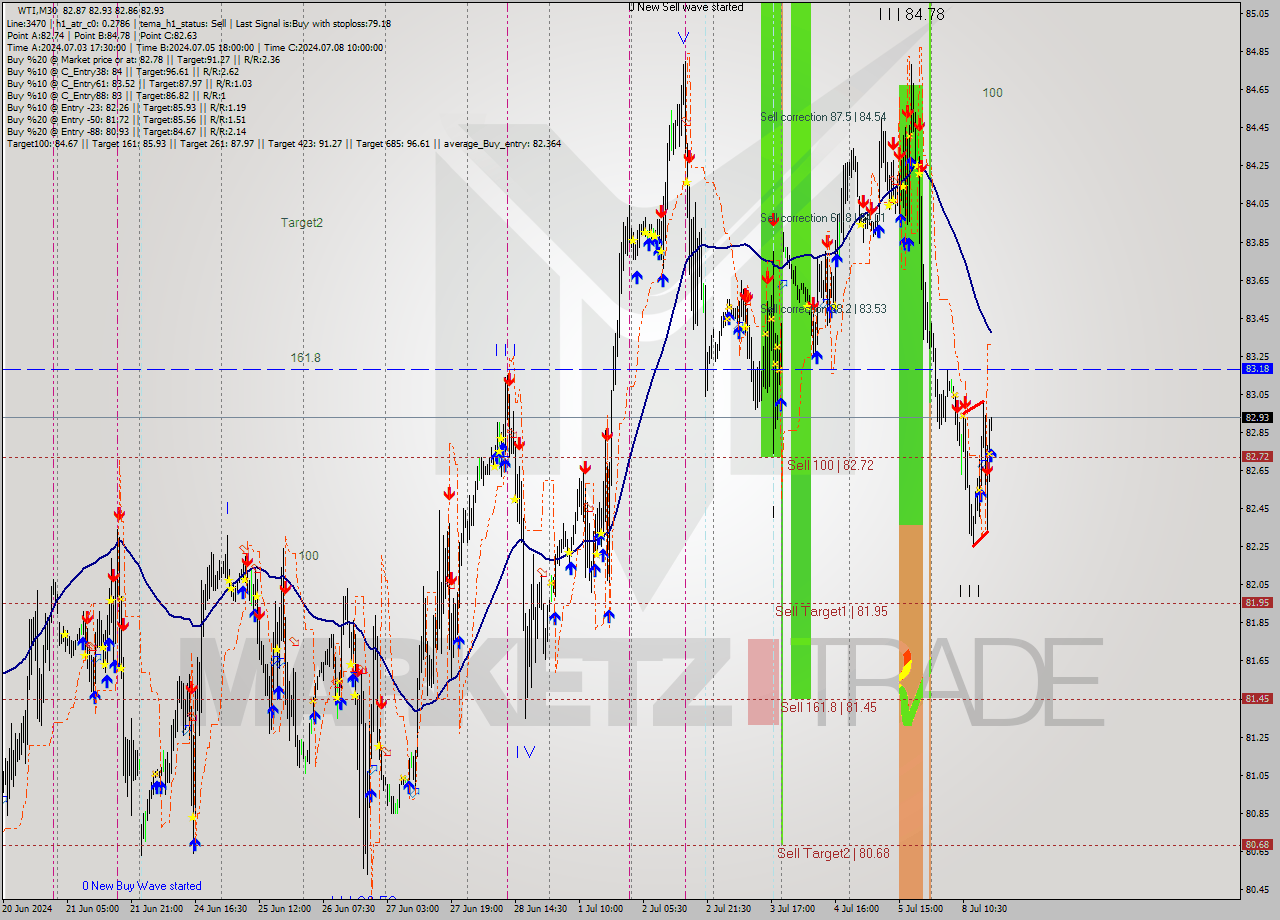This screenshot has width=1280, height=920.
Task: Click the "27 Jun 19:00" time label
Action: tap(477, 909)
